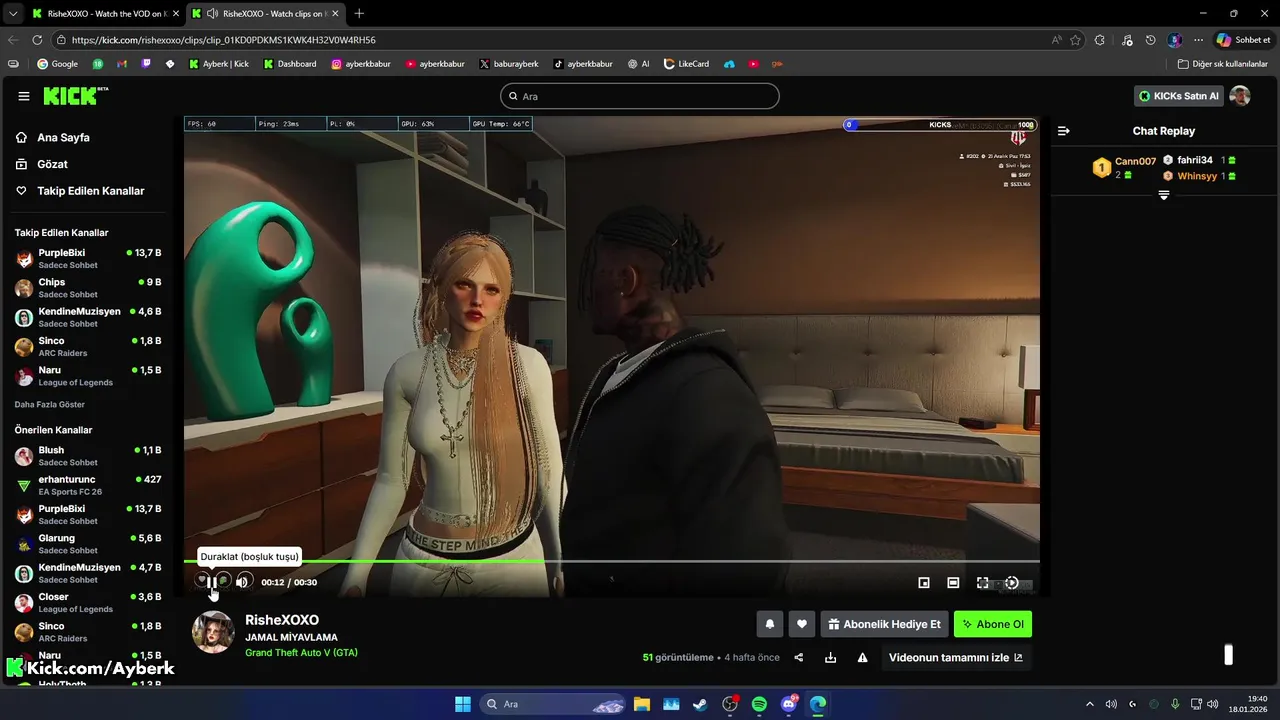Open Spotify from the taskbar
Screen dimensions: 1280x720
click(759, 704)
